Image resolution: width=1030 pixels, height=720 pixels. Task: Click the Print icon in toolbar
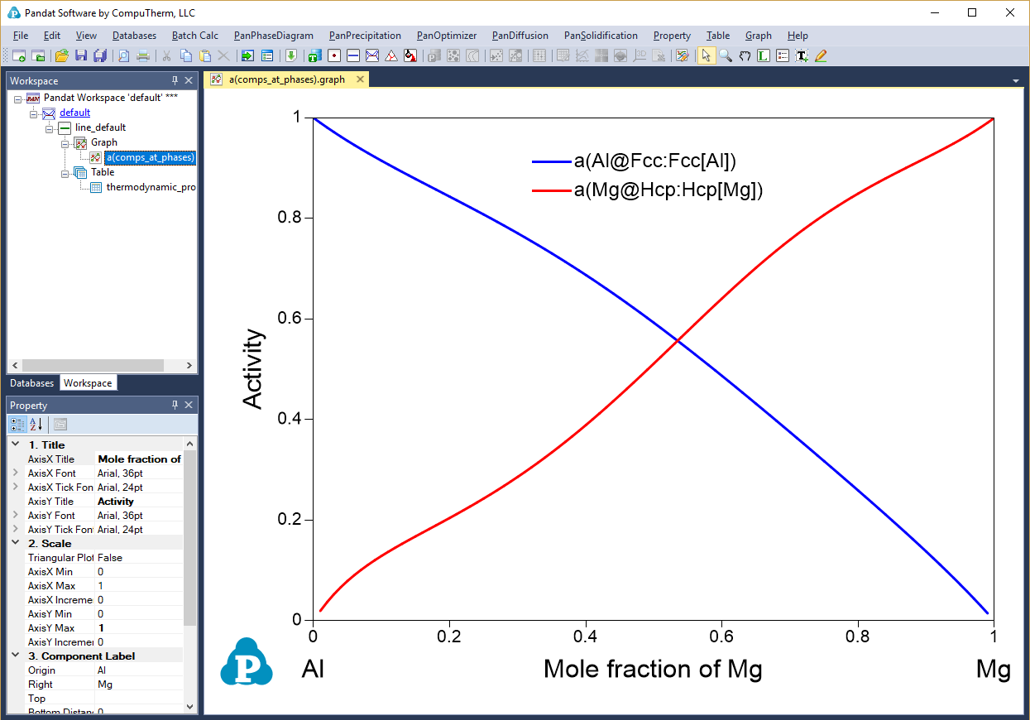coord(143,56)
